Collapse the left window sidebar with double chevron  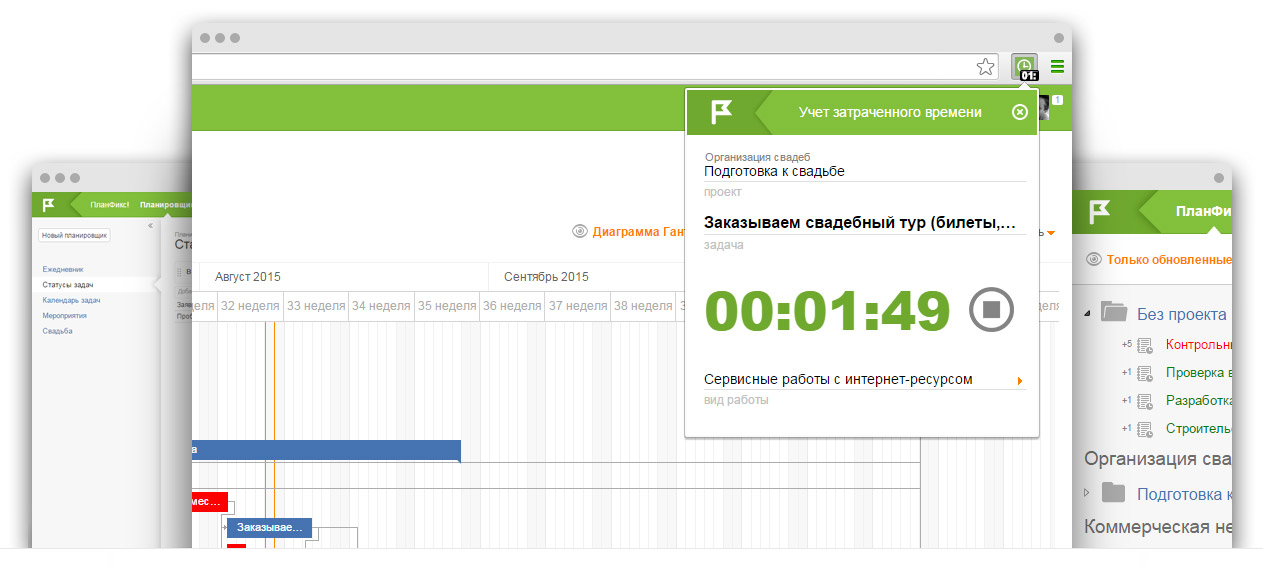149,226
